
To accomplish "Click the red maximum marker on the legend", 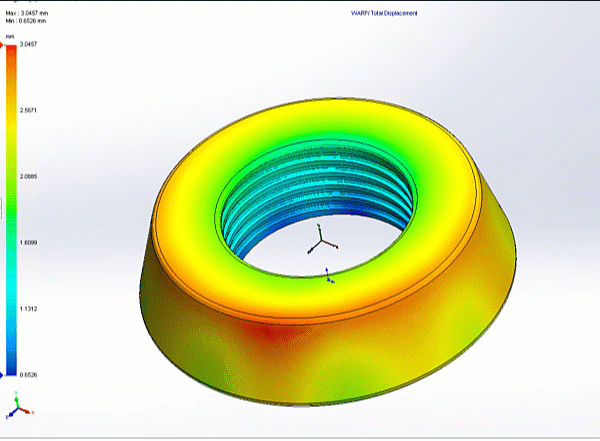I will click(x=3, y=46).
